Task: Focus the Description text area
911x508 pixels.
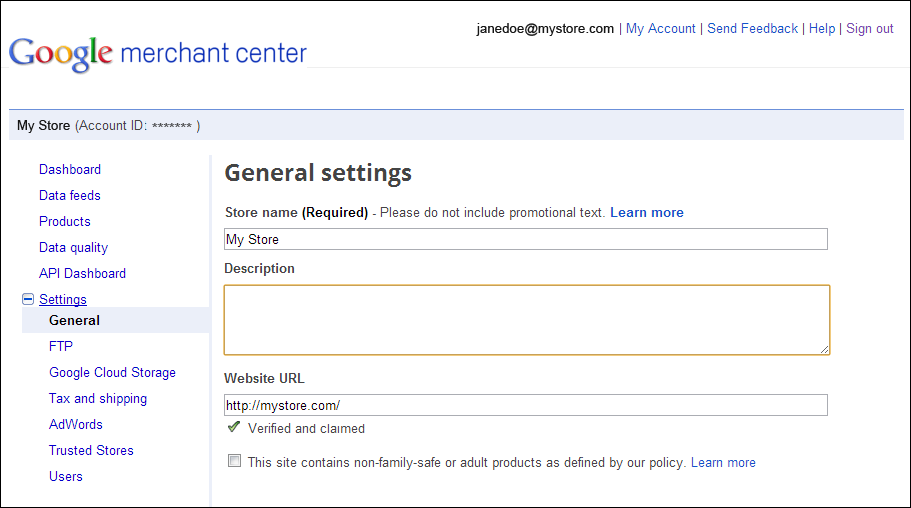Action: point(526,320)
